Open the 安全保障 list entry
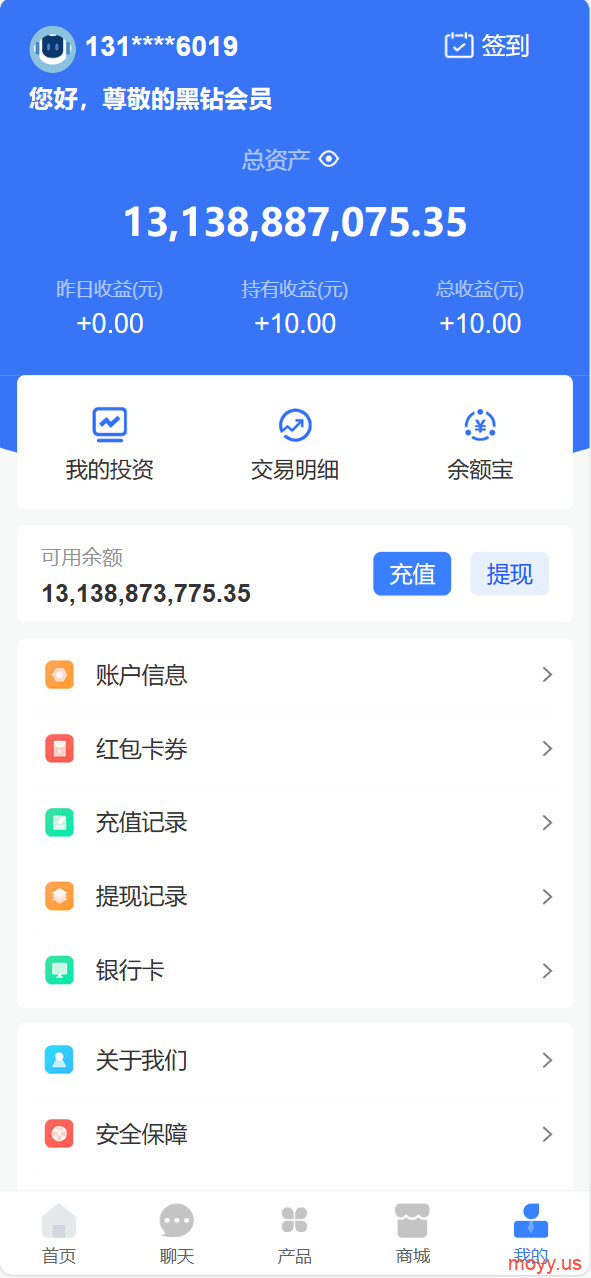This screenshot has width=591, height=1278. pyautogui.click(x=295, y=1134)
